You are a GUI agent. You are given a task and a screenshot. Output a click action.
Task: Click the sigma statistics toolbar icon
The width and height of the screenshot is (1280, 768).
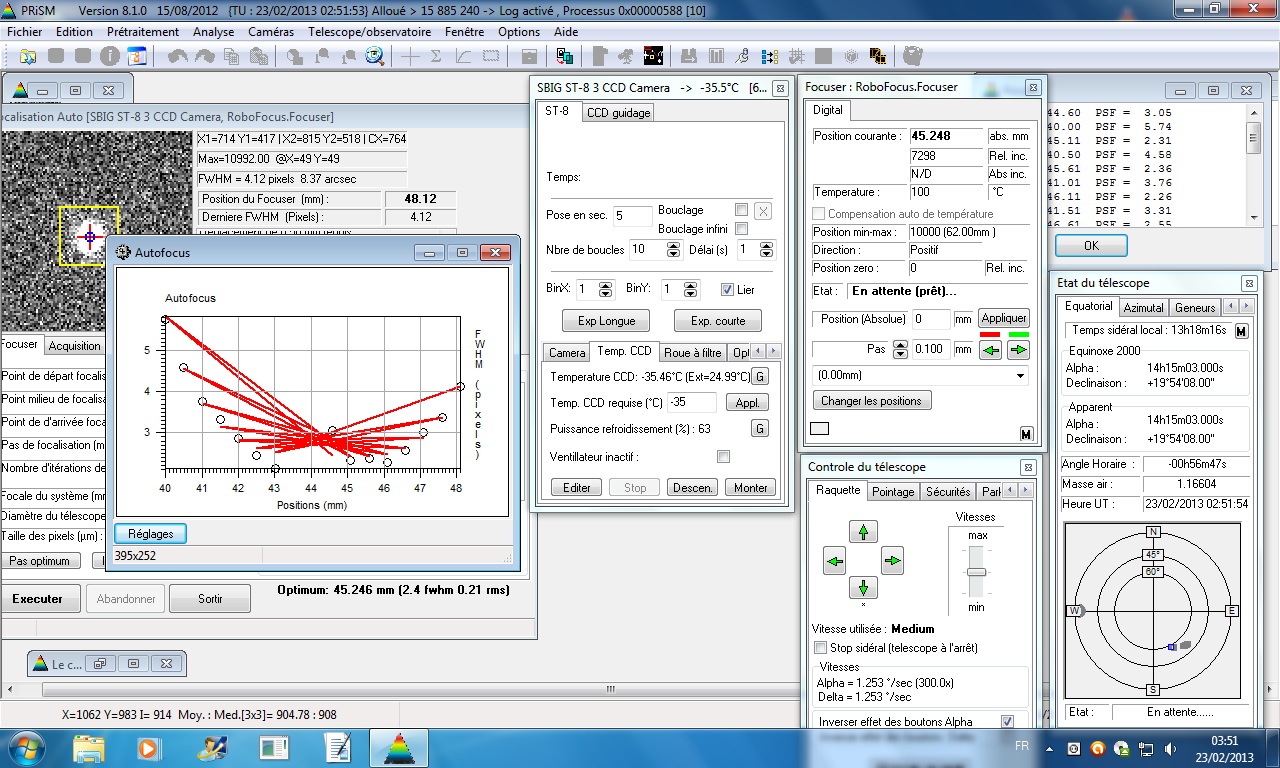(436, 56)
